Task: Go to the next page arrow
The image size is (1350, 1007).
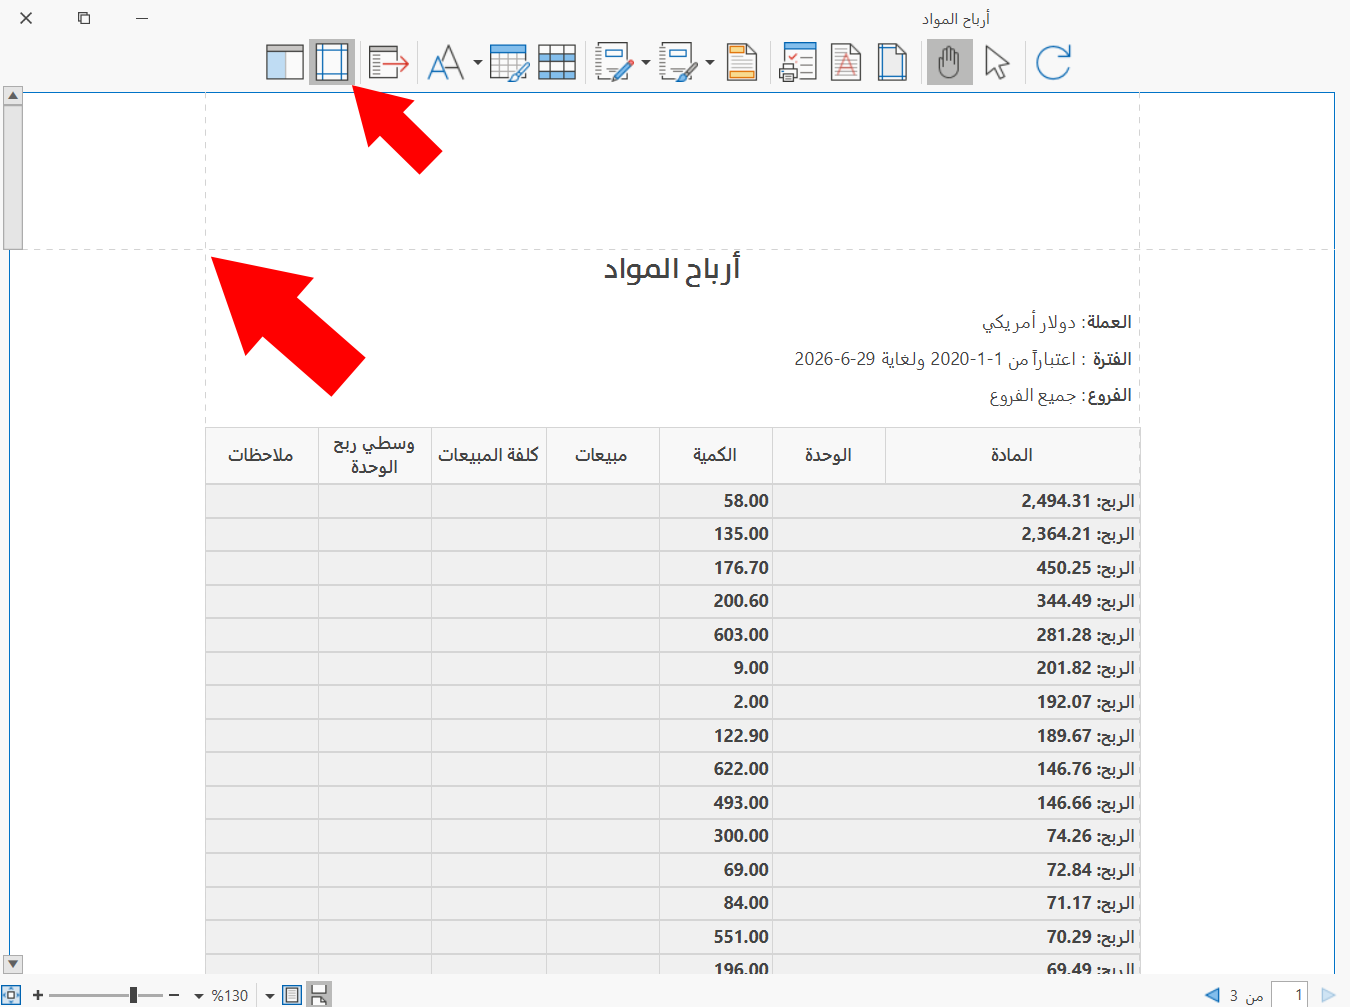Action: point(1328,995)
